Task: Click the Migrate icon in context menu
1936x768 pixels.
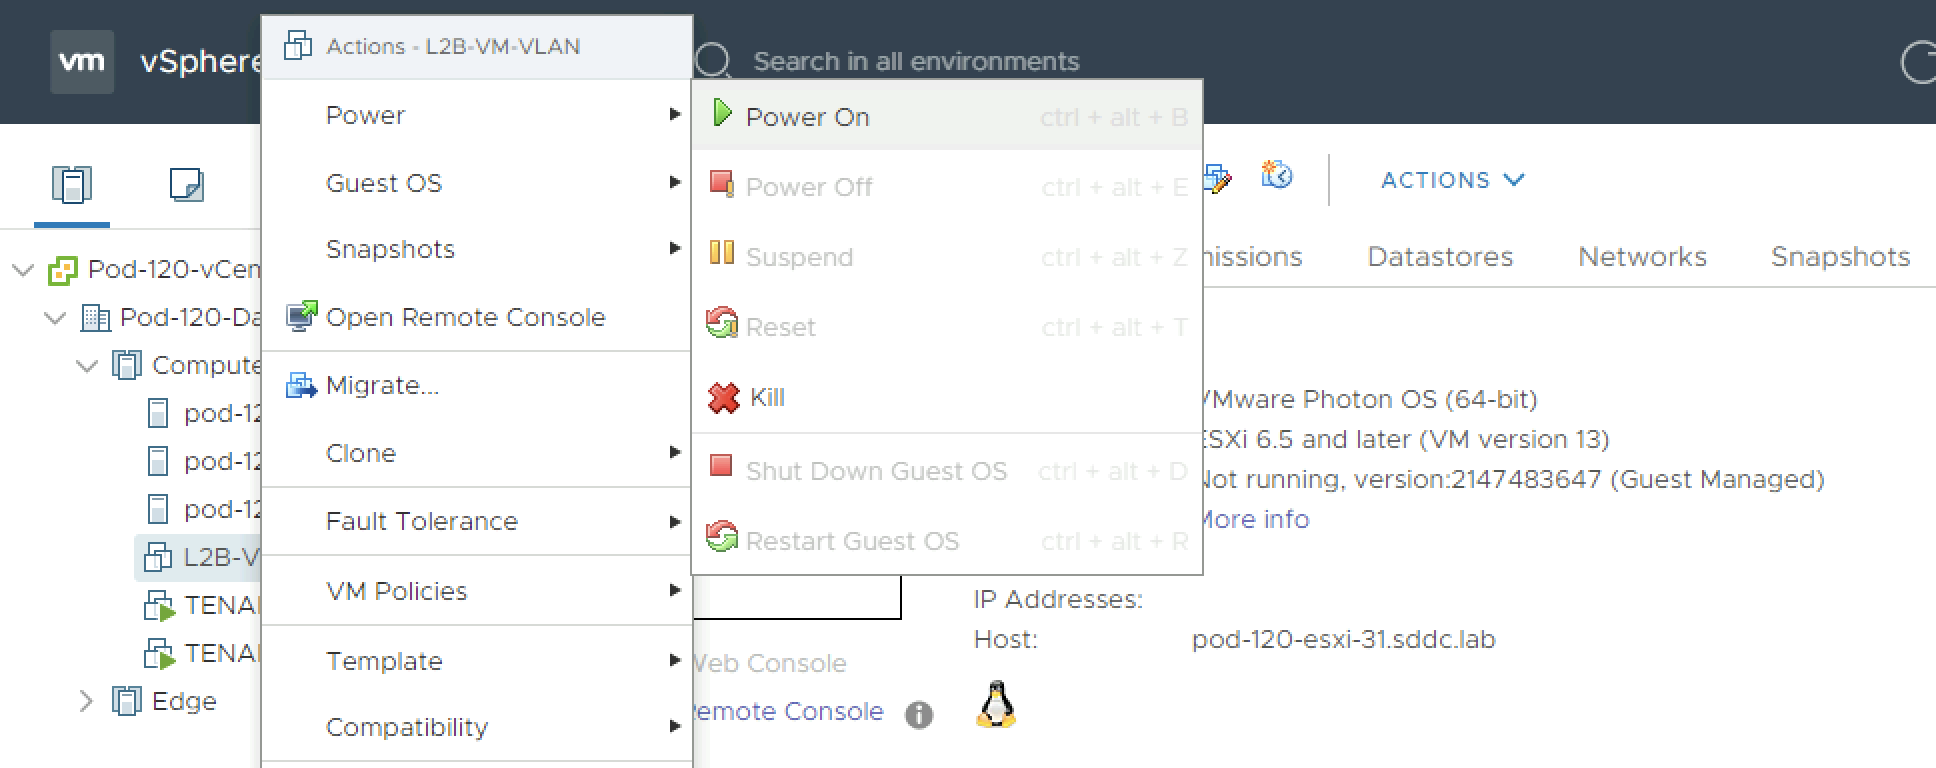Action: click(300, 385)
